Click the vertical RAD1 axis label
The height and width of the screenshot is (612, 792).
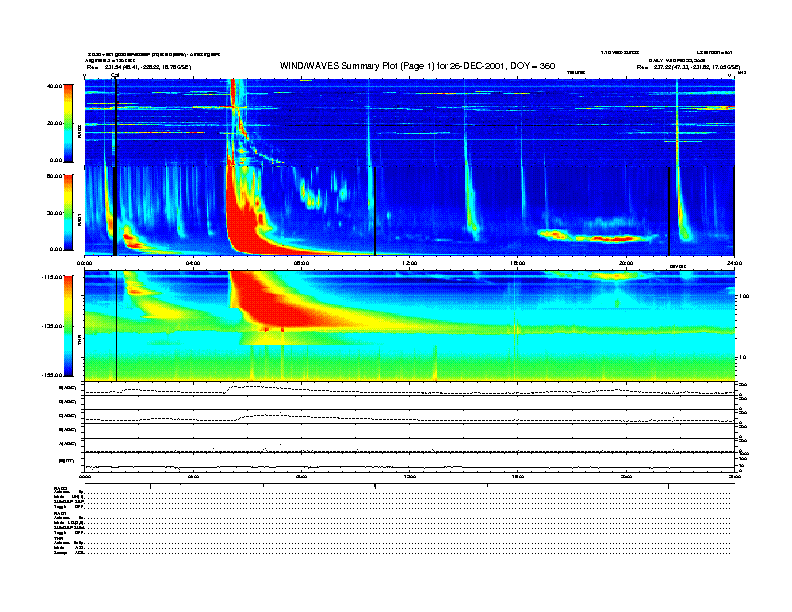pos(79,219)
